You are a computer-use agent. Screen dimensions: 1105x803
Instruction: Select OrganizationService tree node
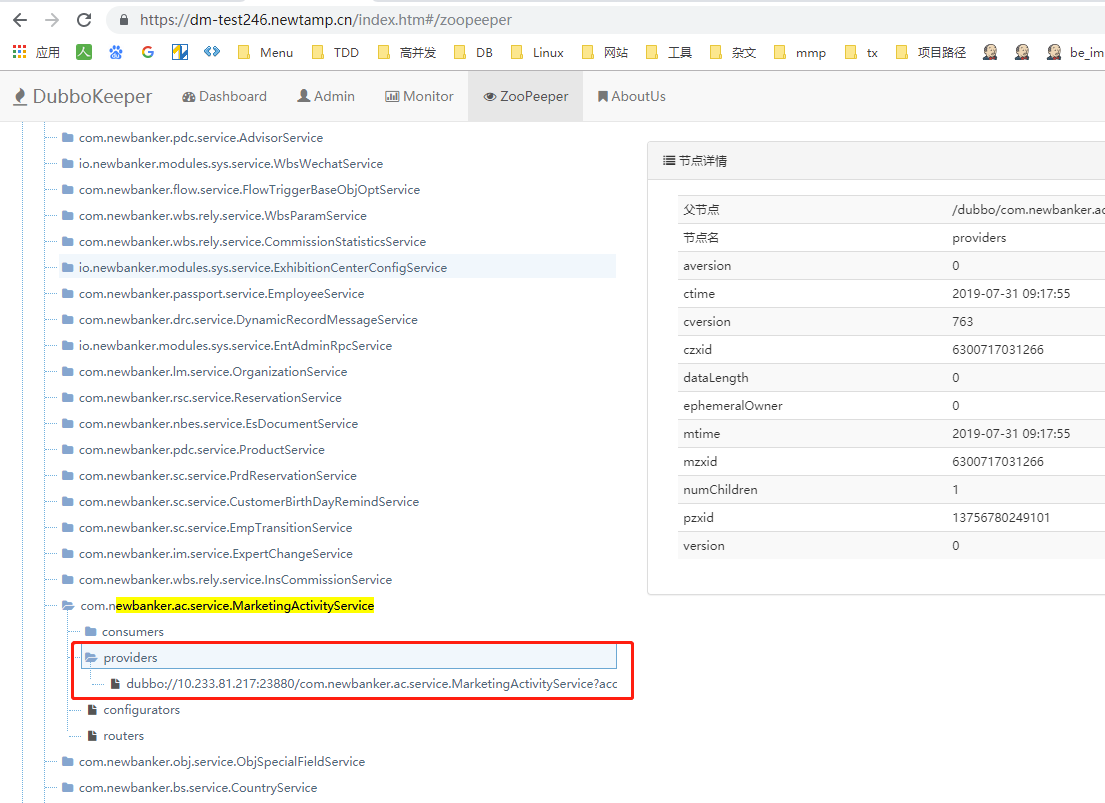coord(213,372)
